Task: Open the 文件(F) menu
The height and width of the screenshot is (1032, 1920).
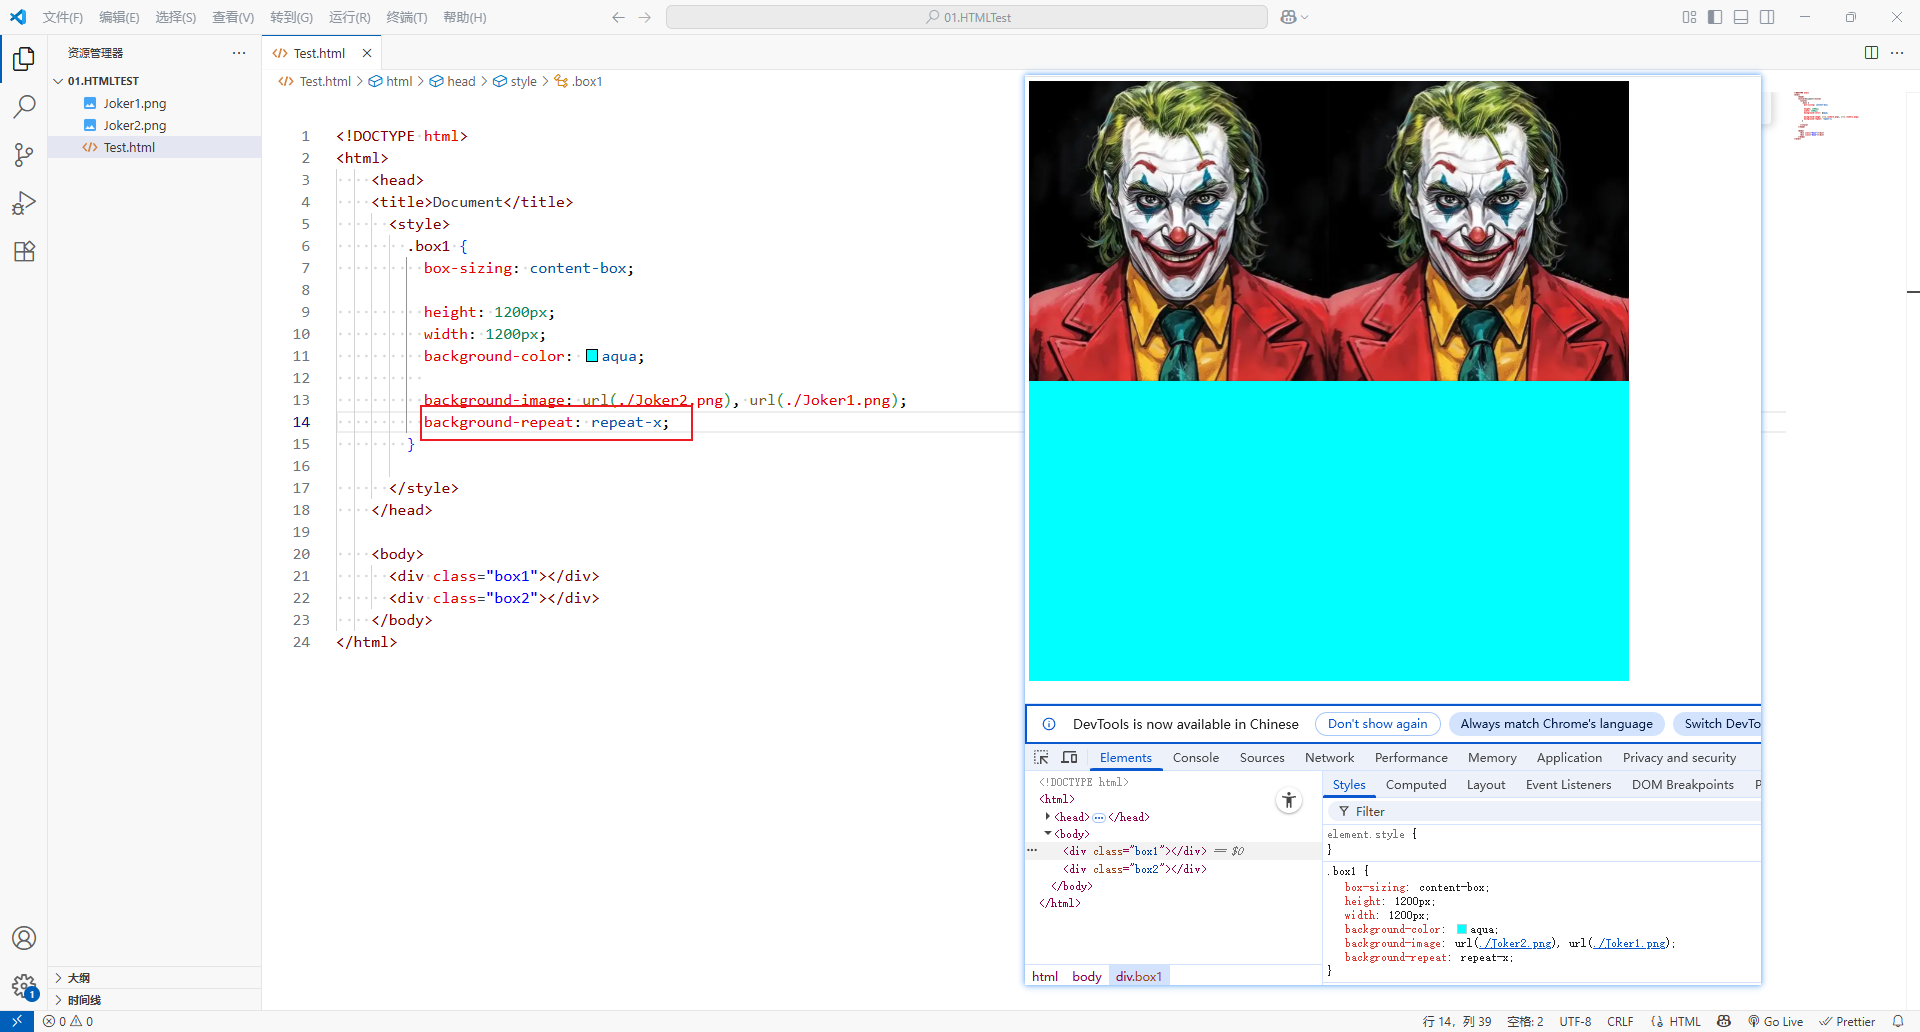Action: (63, 17)
